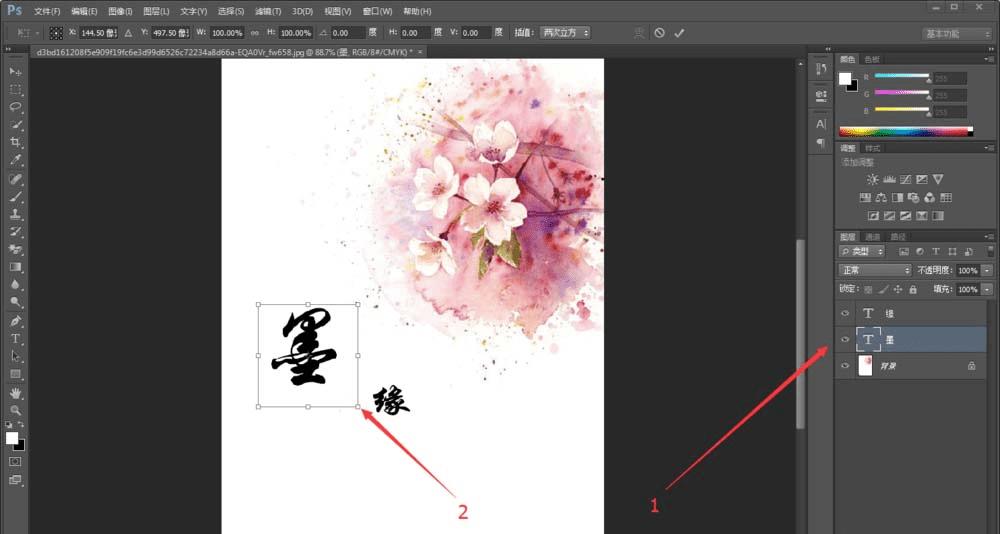The width and height of the screenshot is (1000, 534).
Task: Hide the 背景 layer
Action: click(845, 366)
